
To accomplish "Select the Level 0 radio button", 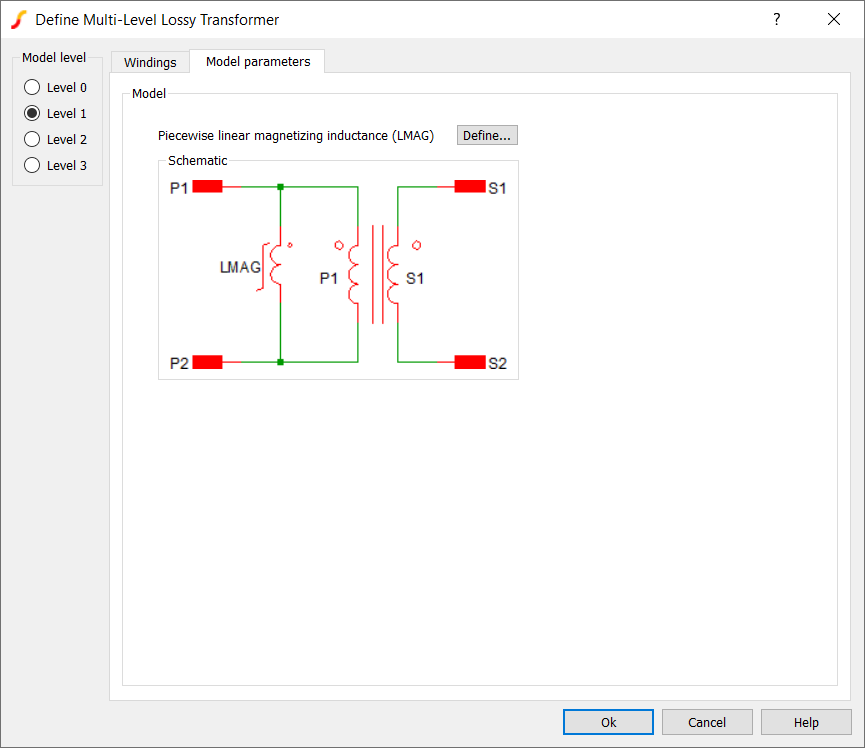I will tap(32, 88).
